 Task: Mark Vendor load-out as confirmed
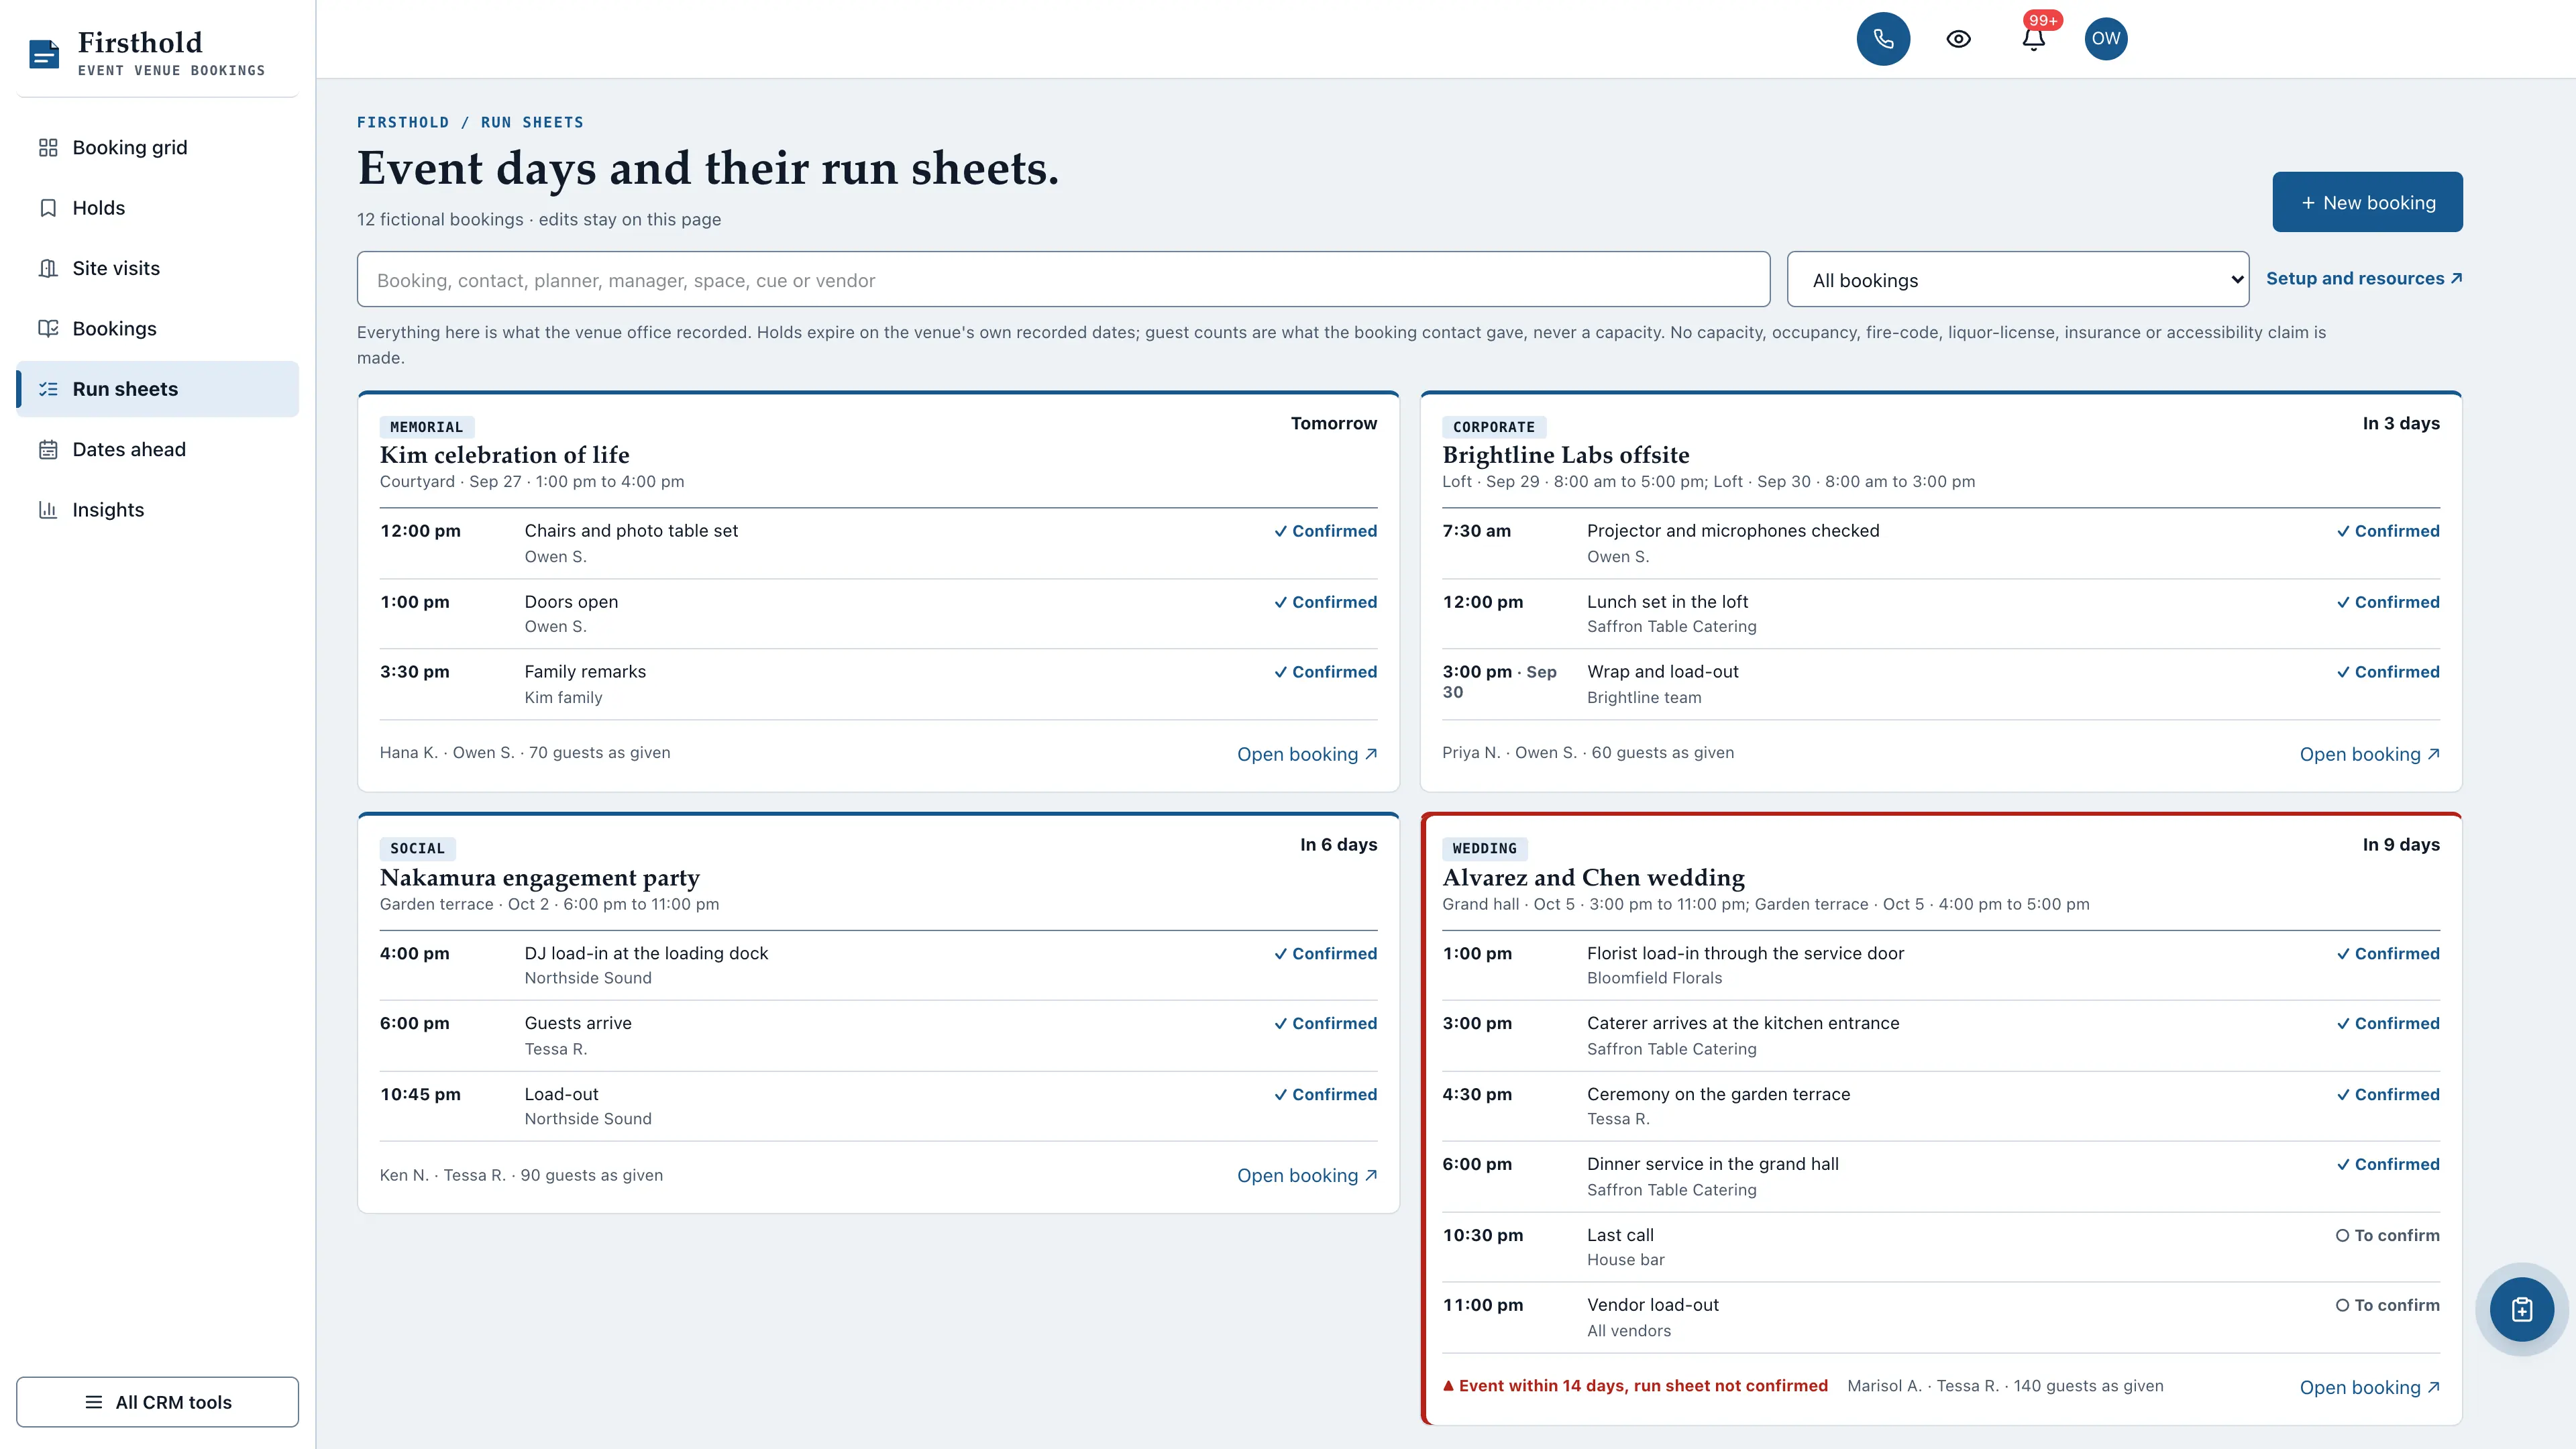tap(2388, 1306)
